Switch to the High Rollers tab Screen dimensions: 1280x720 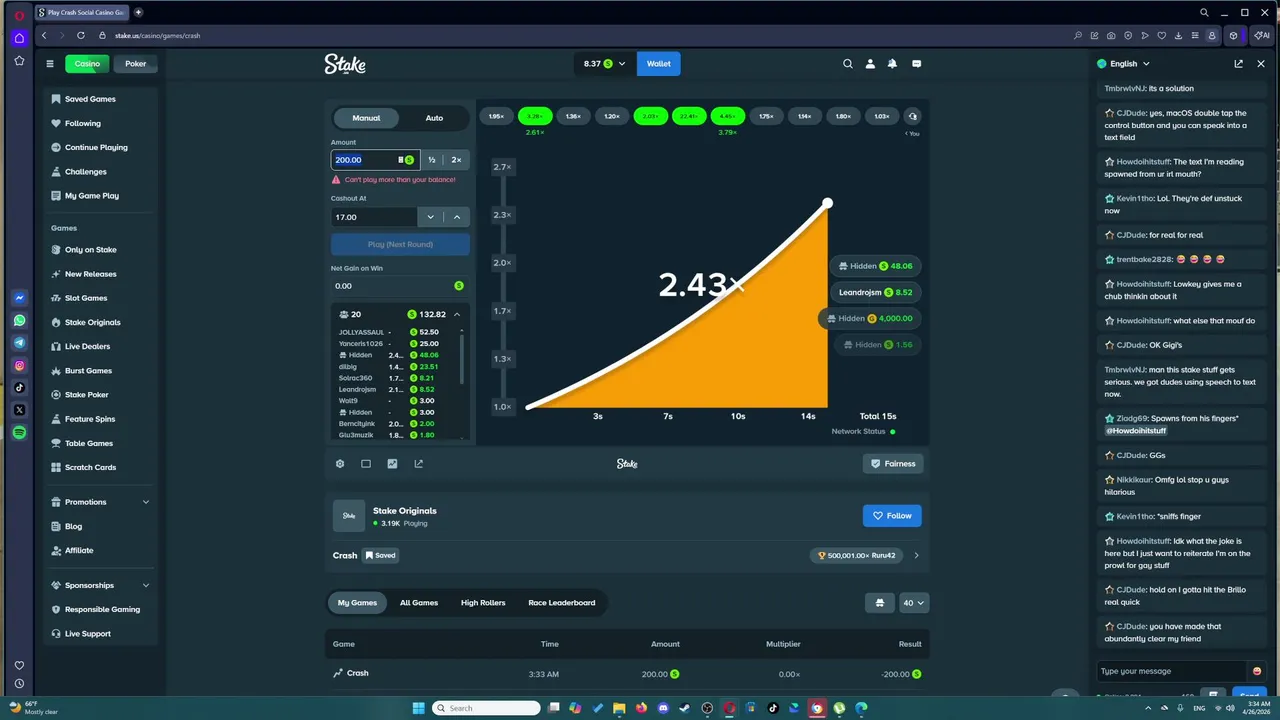click(x=483, y=603)
